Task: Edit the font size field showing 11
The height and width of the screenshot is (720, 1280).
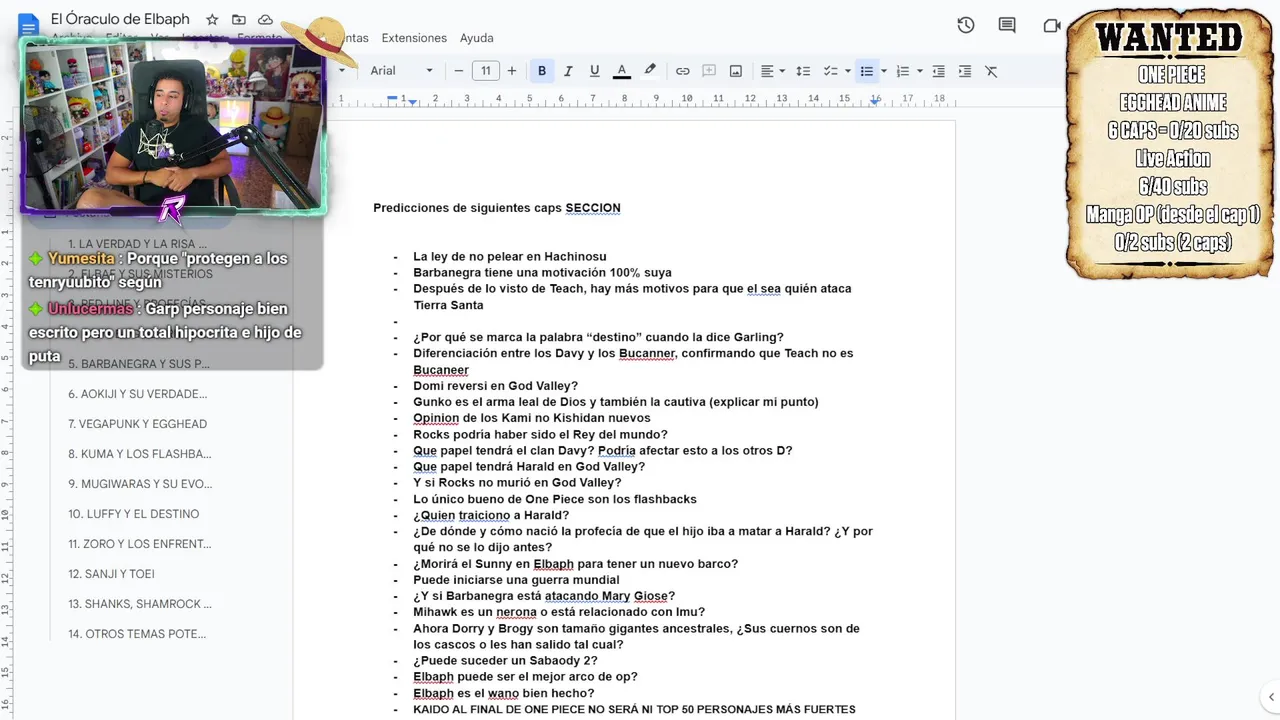Action: (x=485, y=71)
